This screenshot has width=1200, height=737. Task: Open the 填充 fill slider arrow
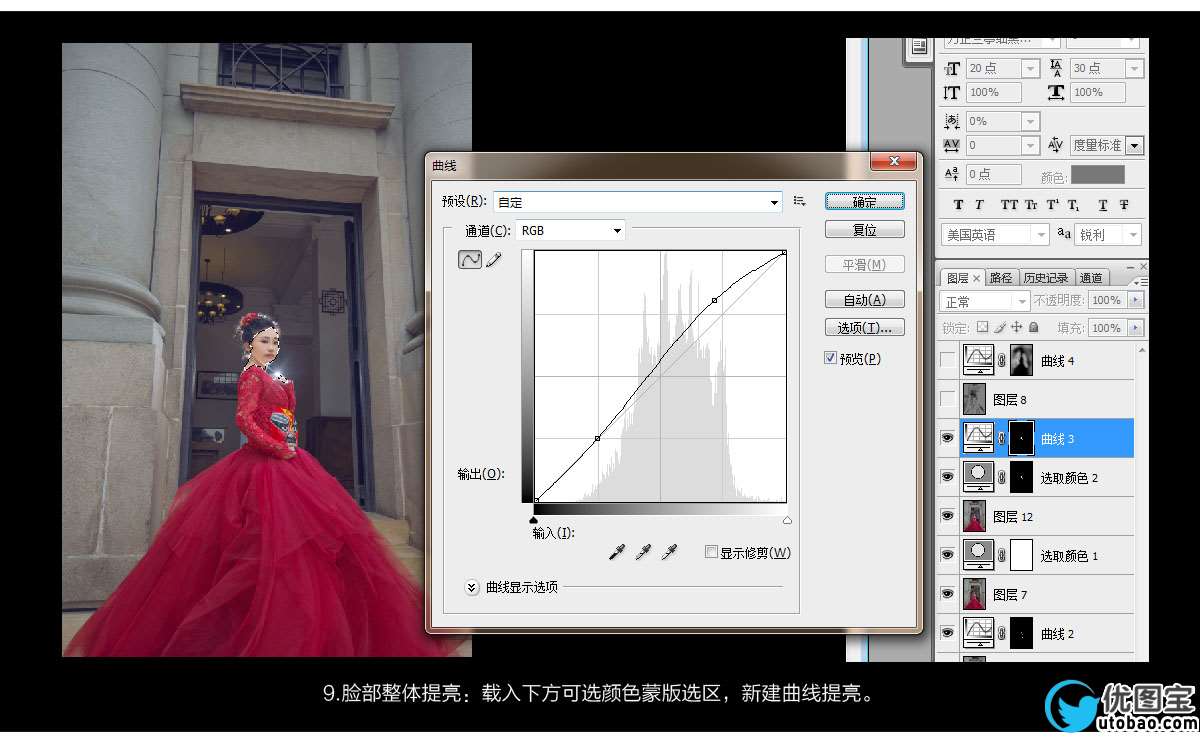pos(1134,327)
